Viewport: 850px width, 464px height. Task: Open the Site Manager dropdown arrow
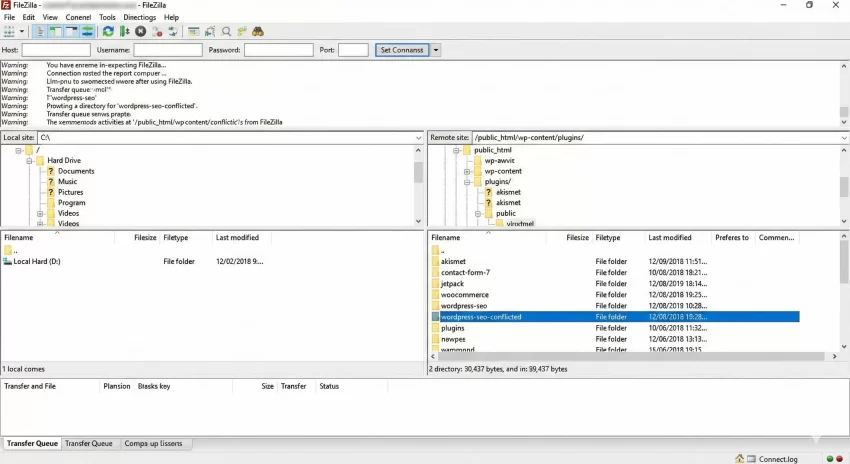coord(22,31)
